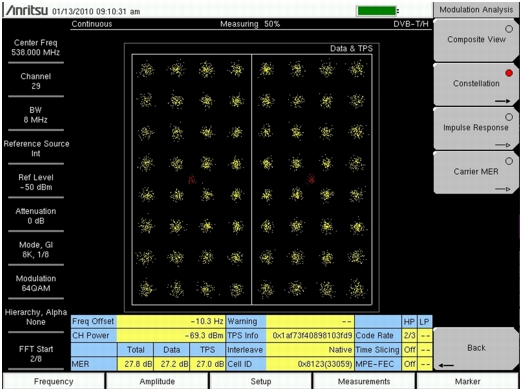
Task: Select the Constellation radio indicator
Action: click(x=509, y=73)
